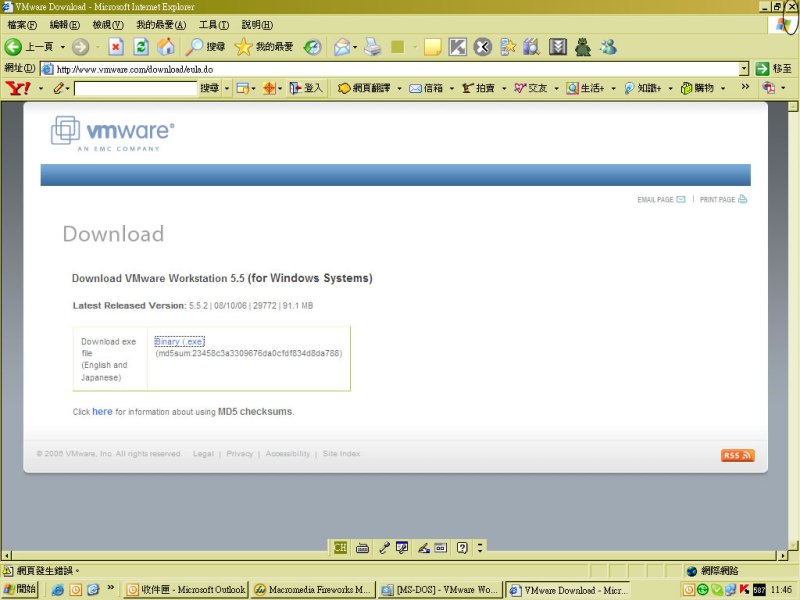
Task: Click the 登入 sign-in button
Action: pyautogui.click(x=306, y=88)
